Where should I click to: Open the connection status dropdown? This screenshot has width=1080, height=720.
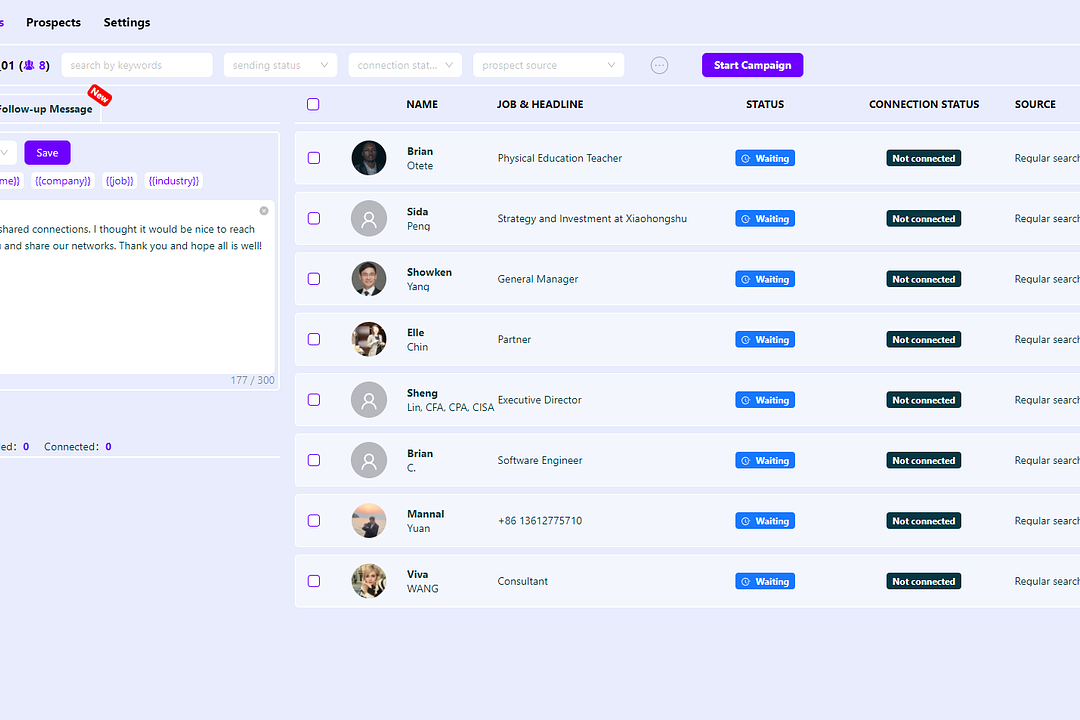[x=404, y=64]
